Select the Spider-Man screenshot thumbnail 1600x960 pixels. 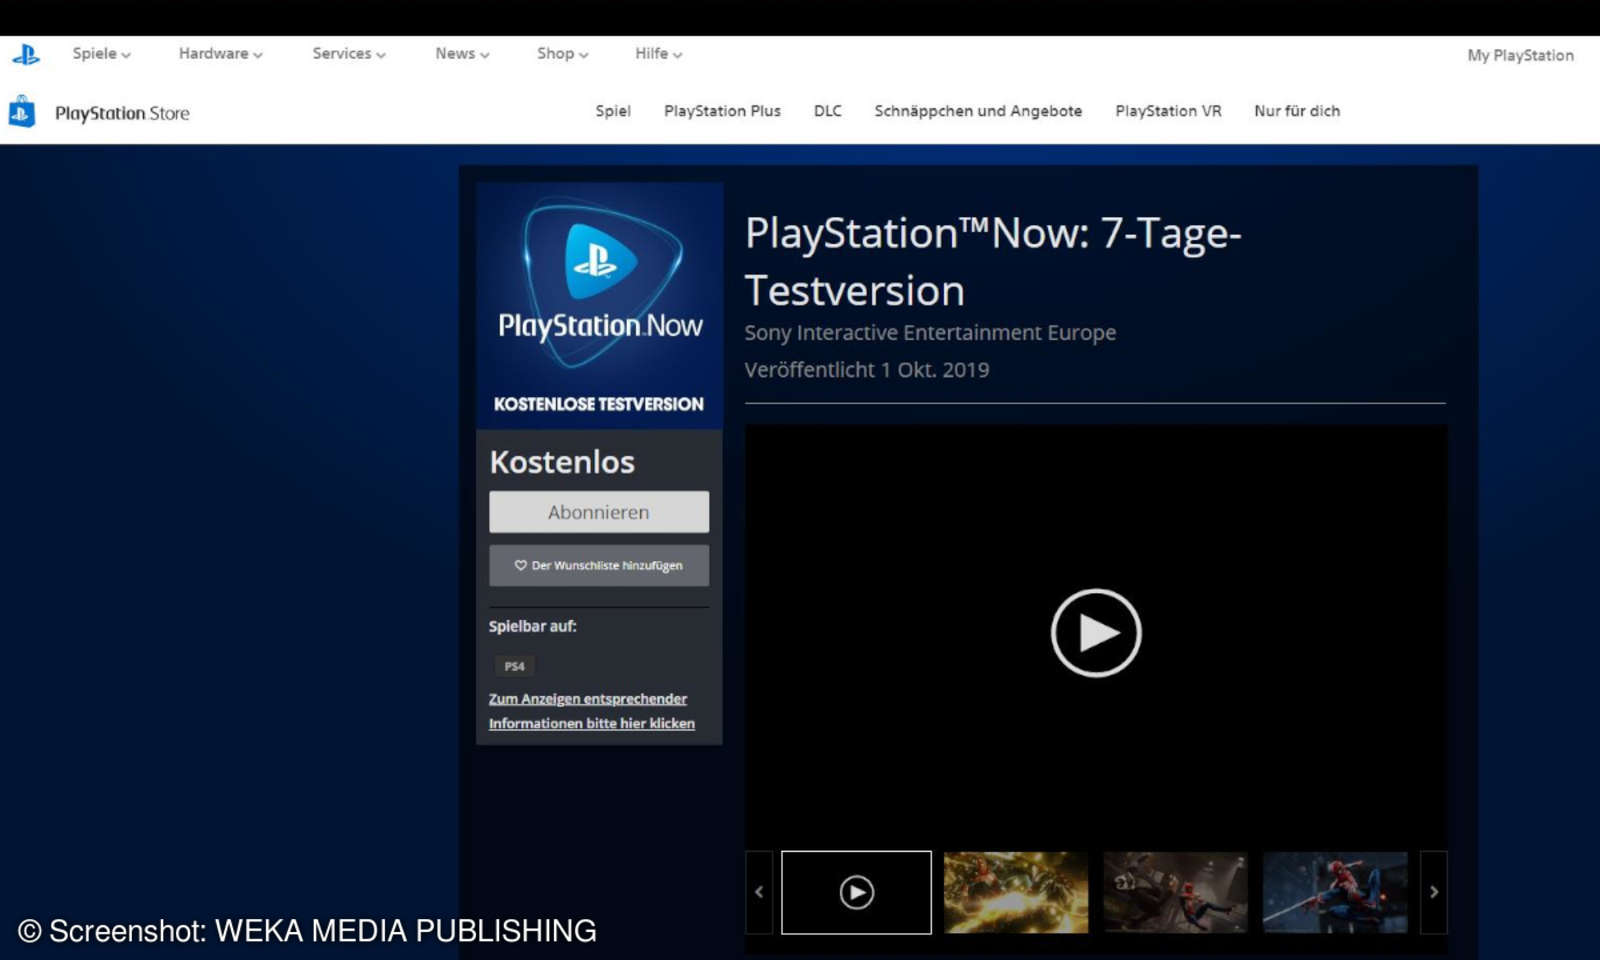[1335, 892]
